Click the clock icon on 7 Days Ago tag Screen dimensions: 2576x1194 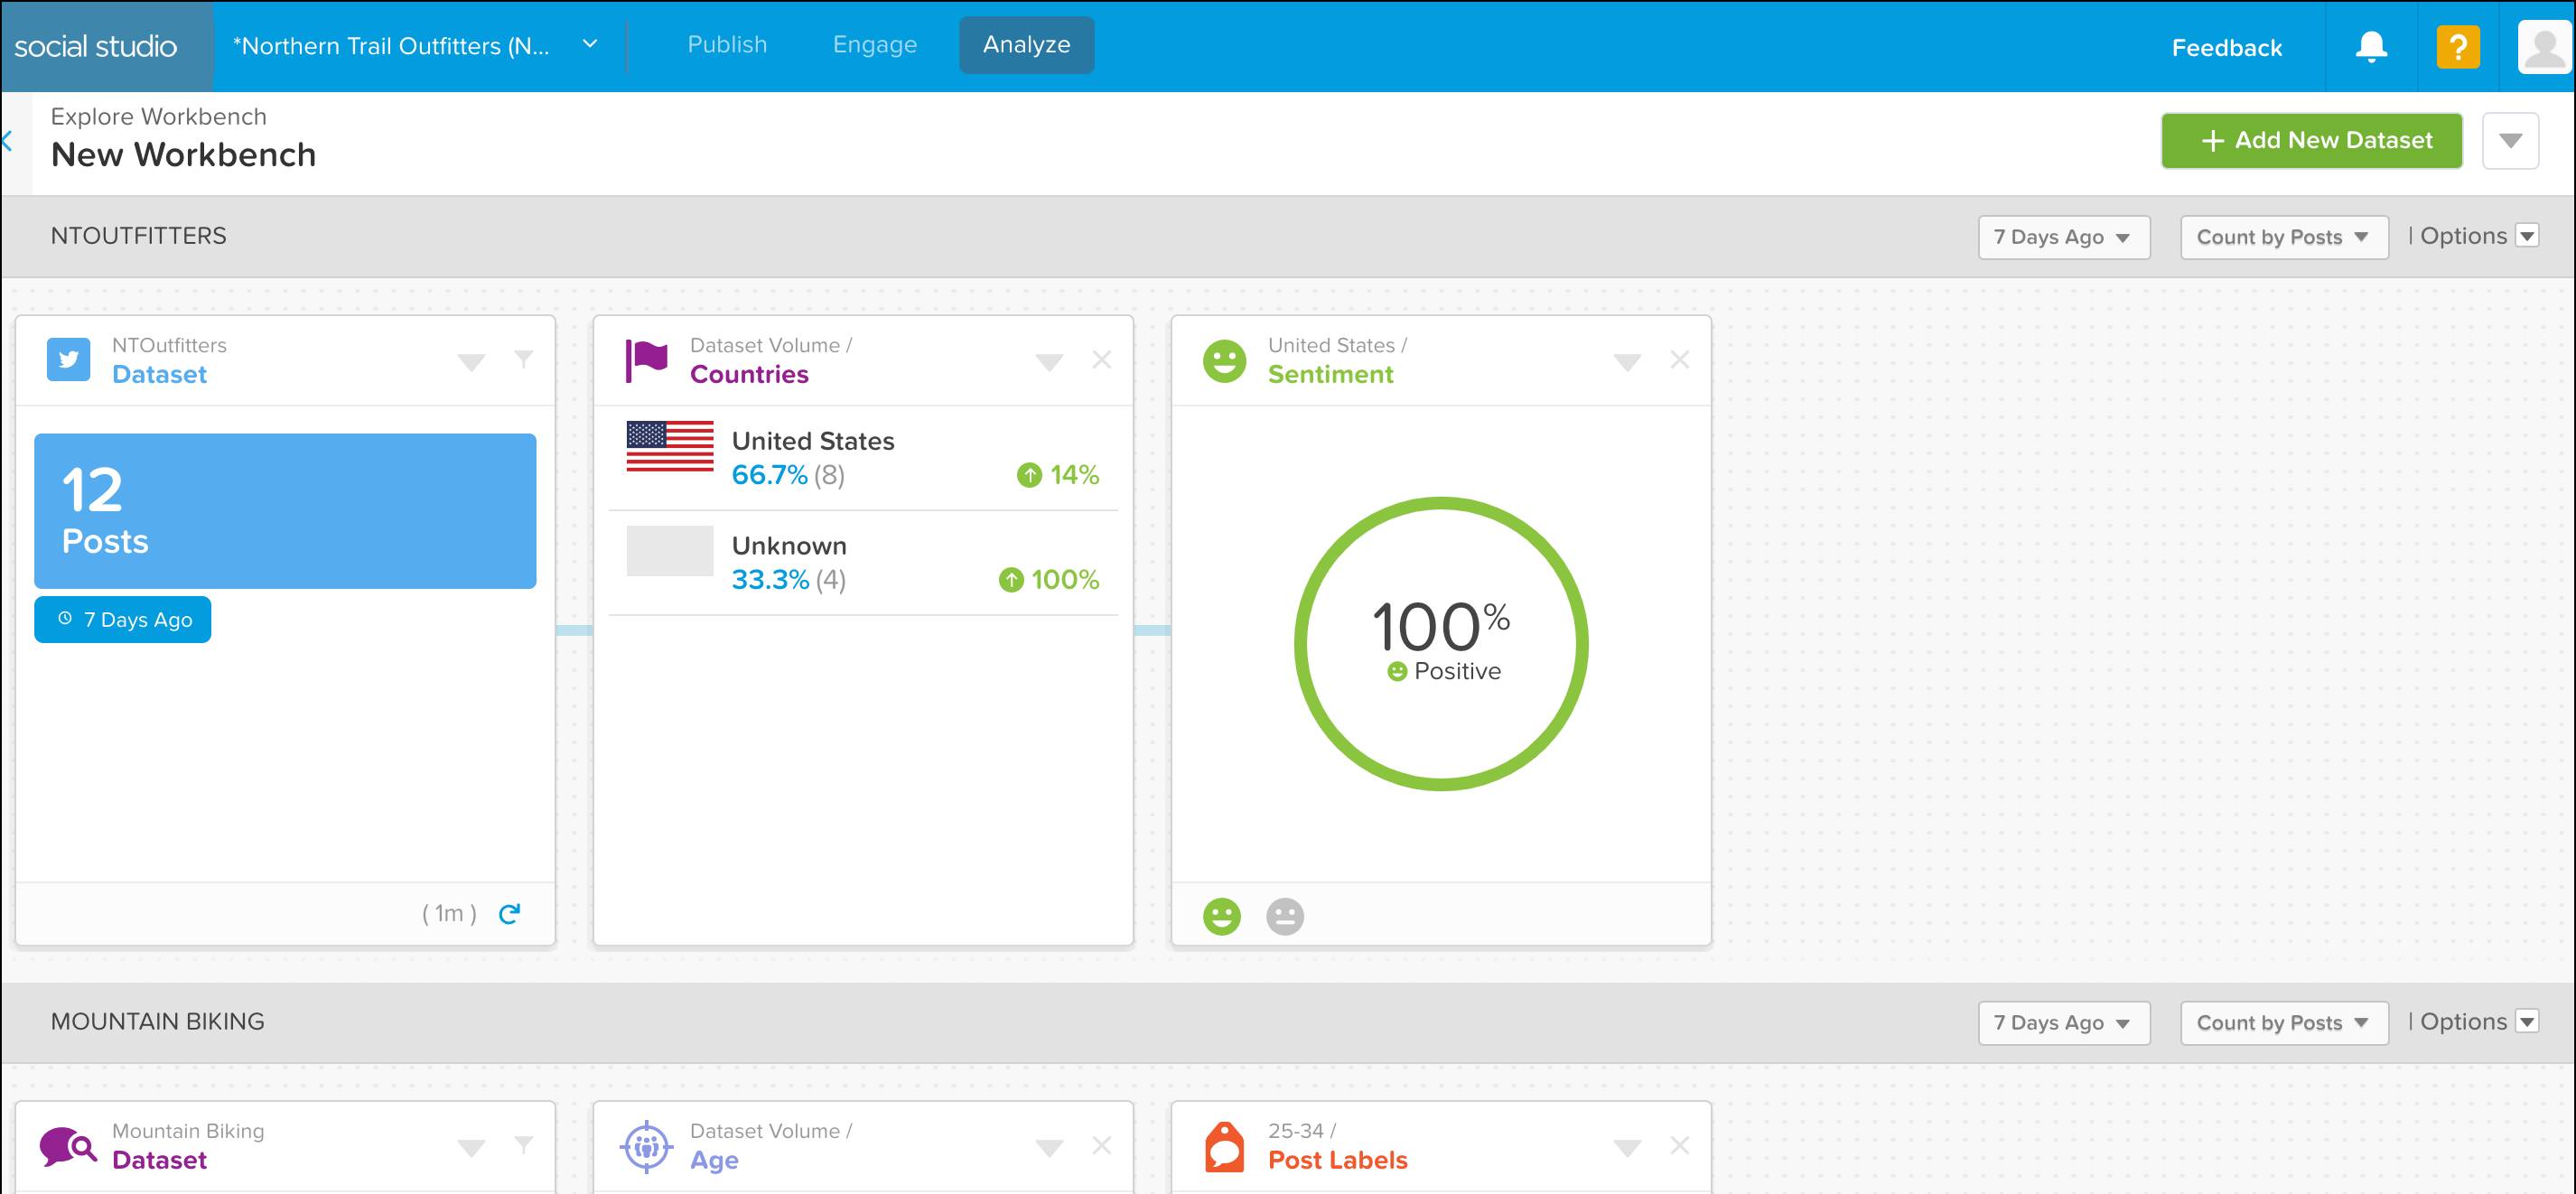tap(65, 619)
